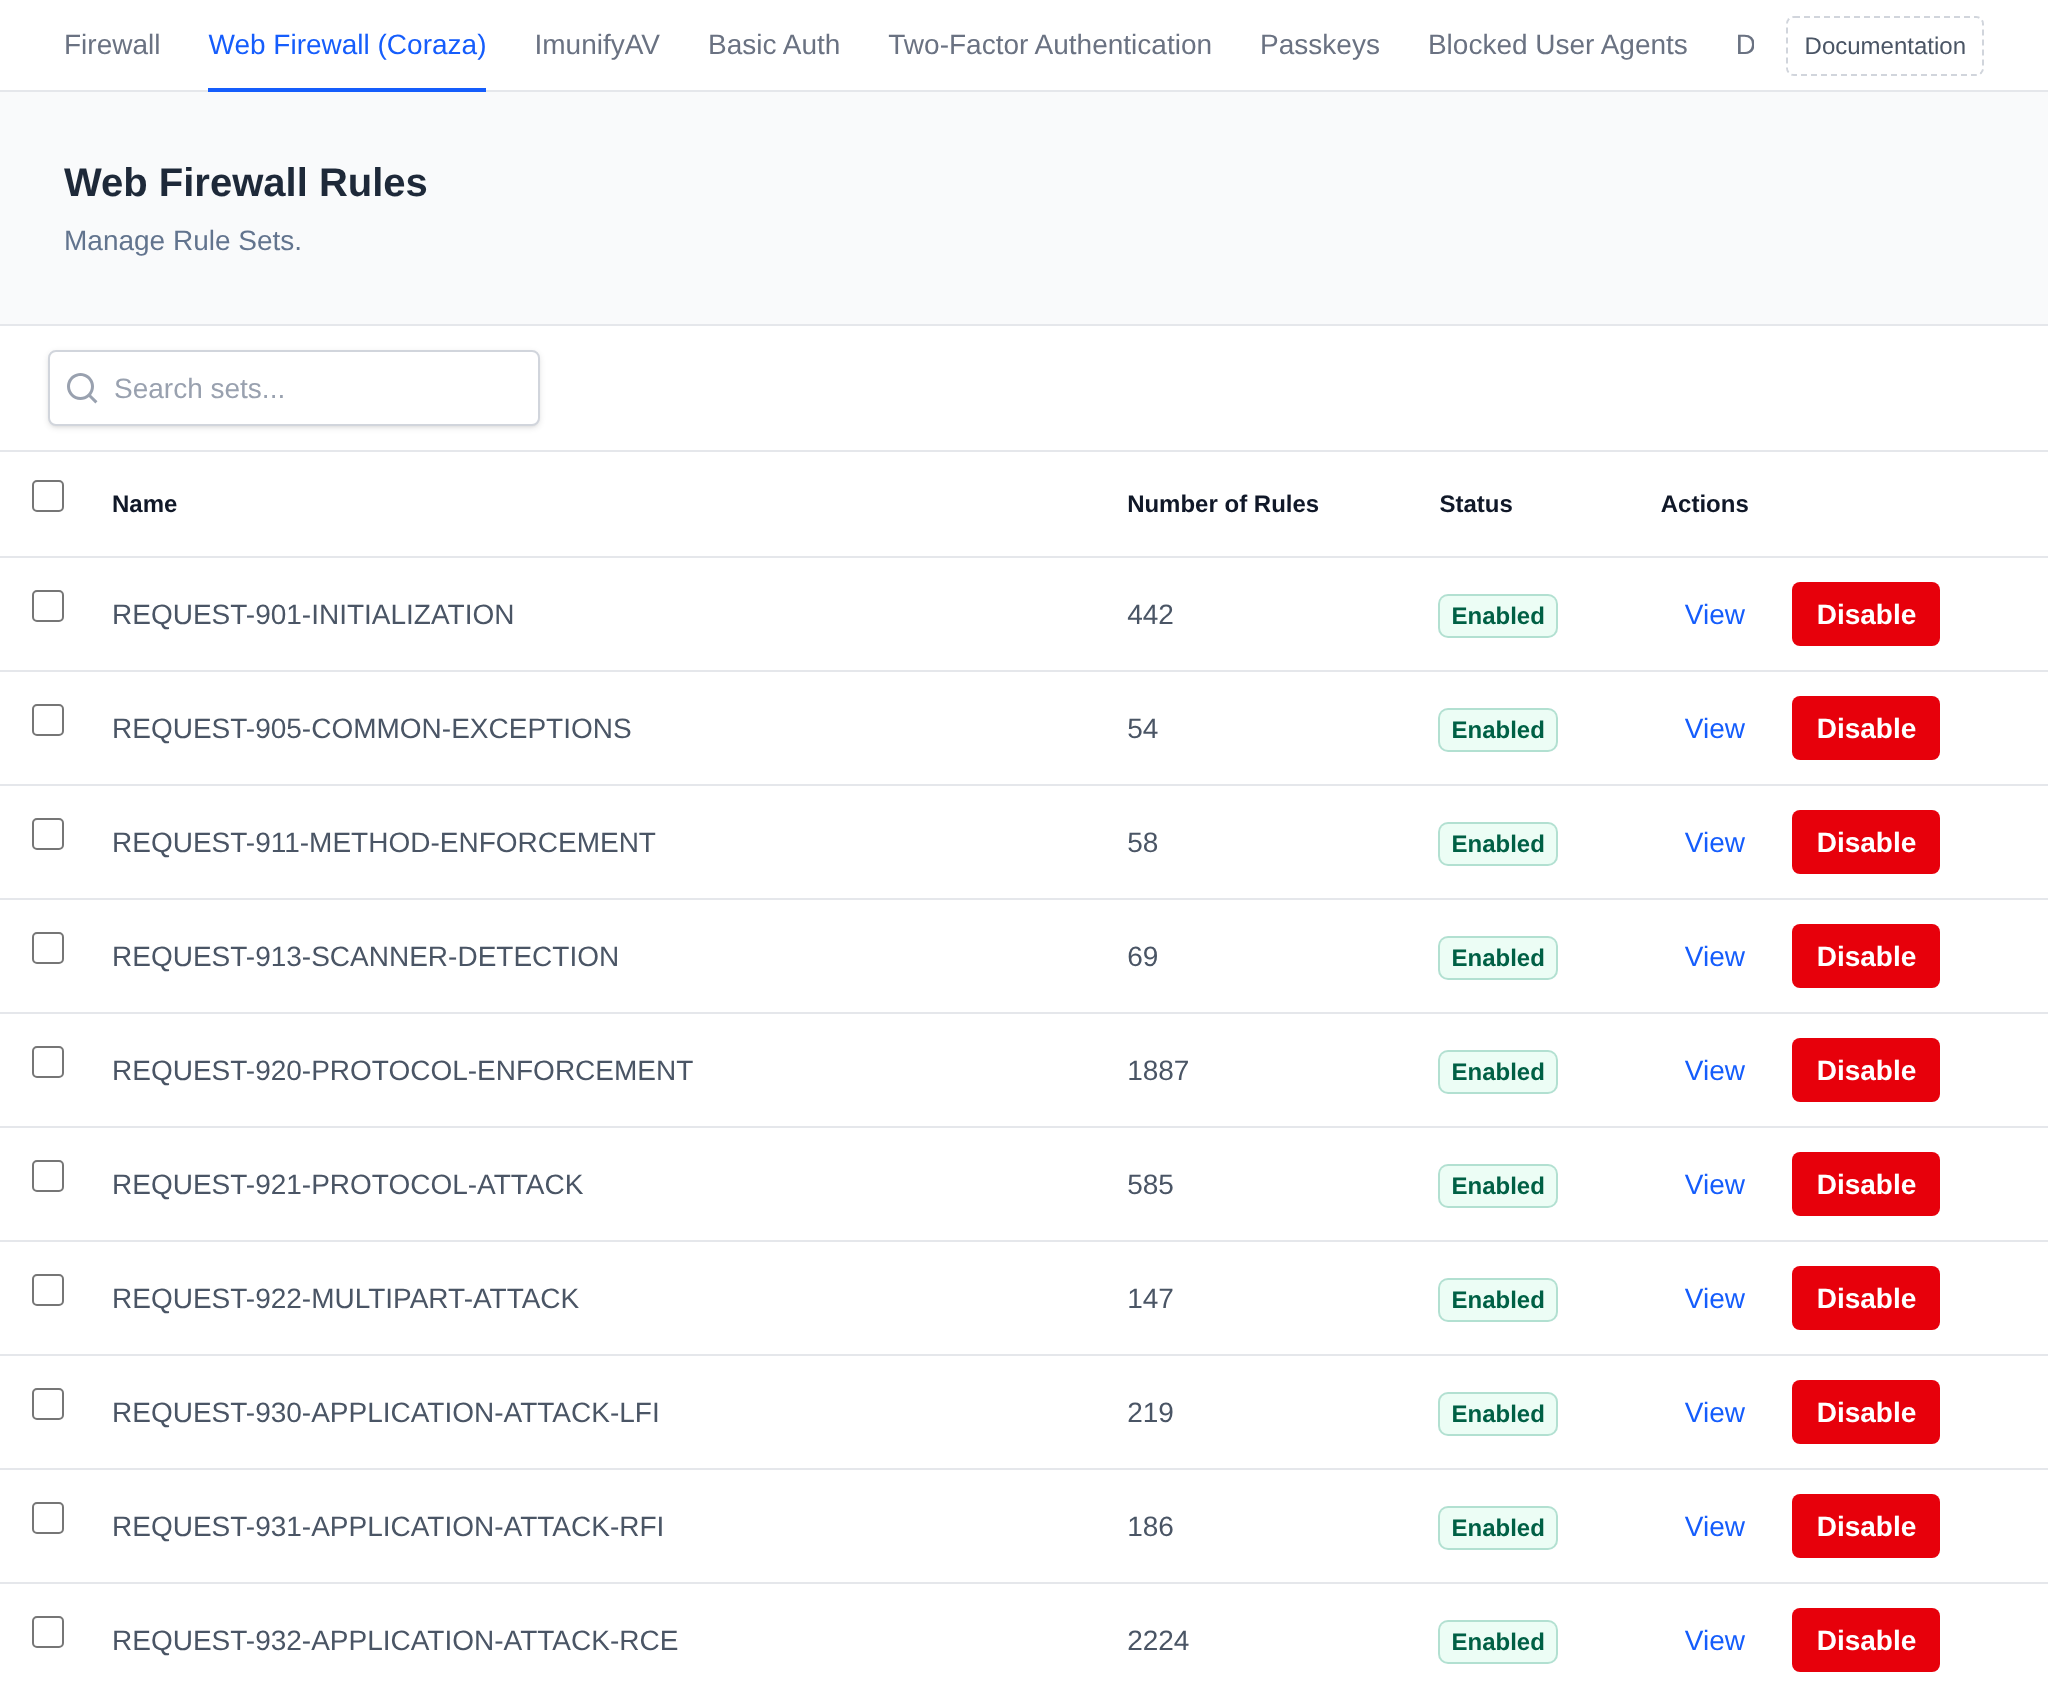Screen dimensions: 2048x1696
Task: Check the REQUEST-921-PROTOCOL-ATTACK checkbox
Action: pos(48,1176)
